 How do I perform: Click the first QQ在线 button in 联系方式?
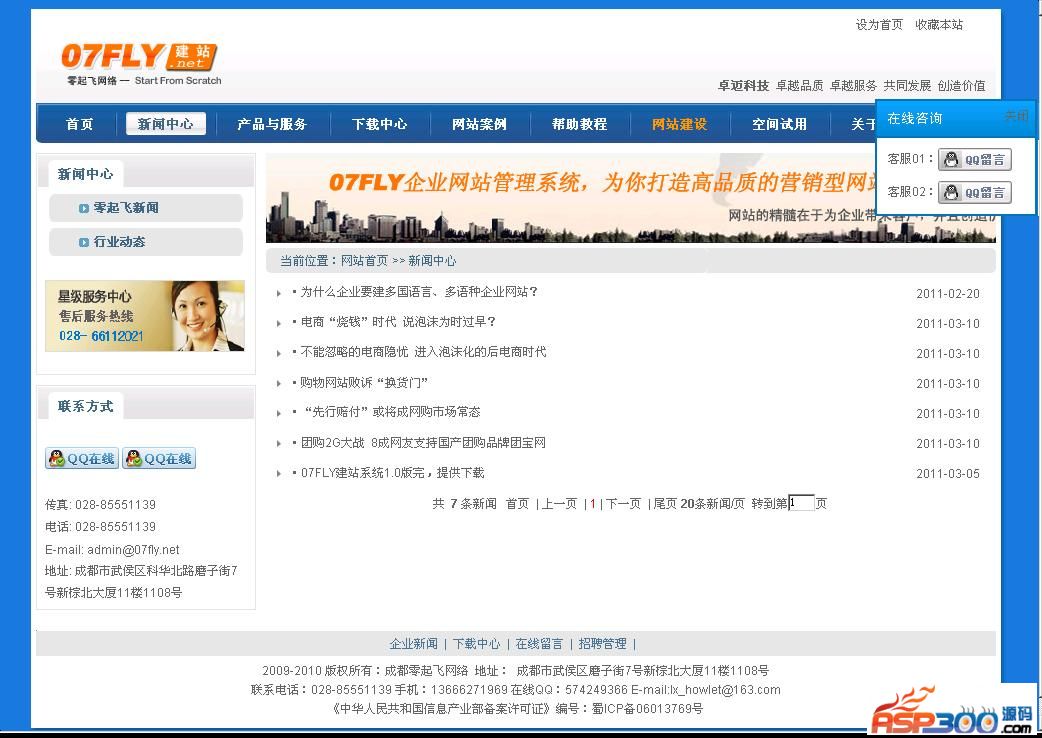point(82,458)
